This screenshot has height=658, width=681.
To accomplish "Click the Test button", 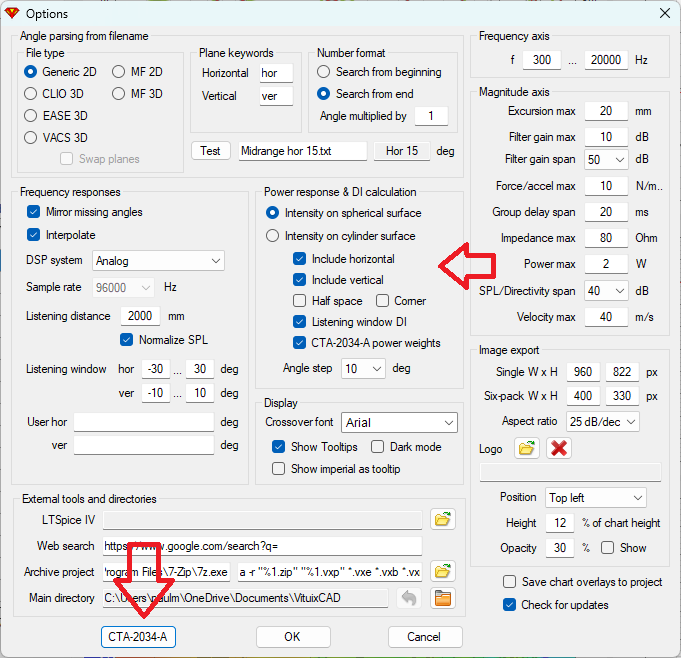I will coord(210,151).
